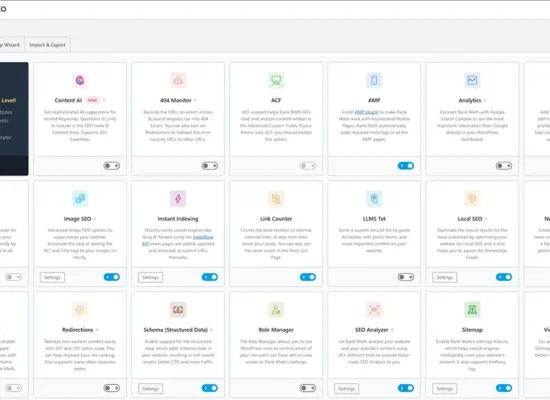Click the 'ACF' card title

pyautogui.click(x=276, y=100)
